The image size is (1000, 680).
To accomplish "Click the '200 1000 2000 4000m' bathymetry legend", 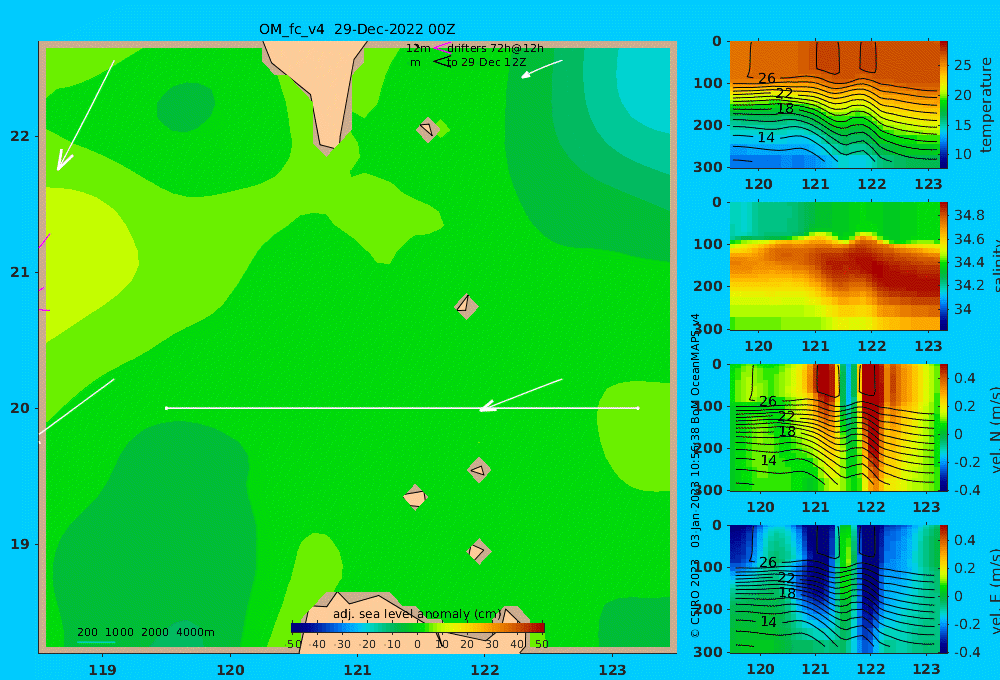I will pos(145,632).
